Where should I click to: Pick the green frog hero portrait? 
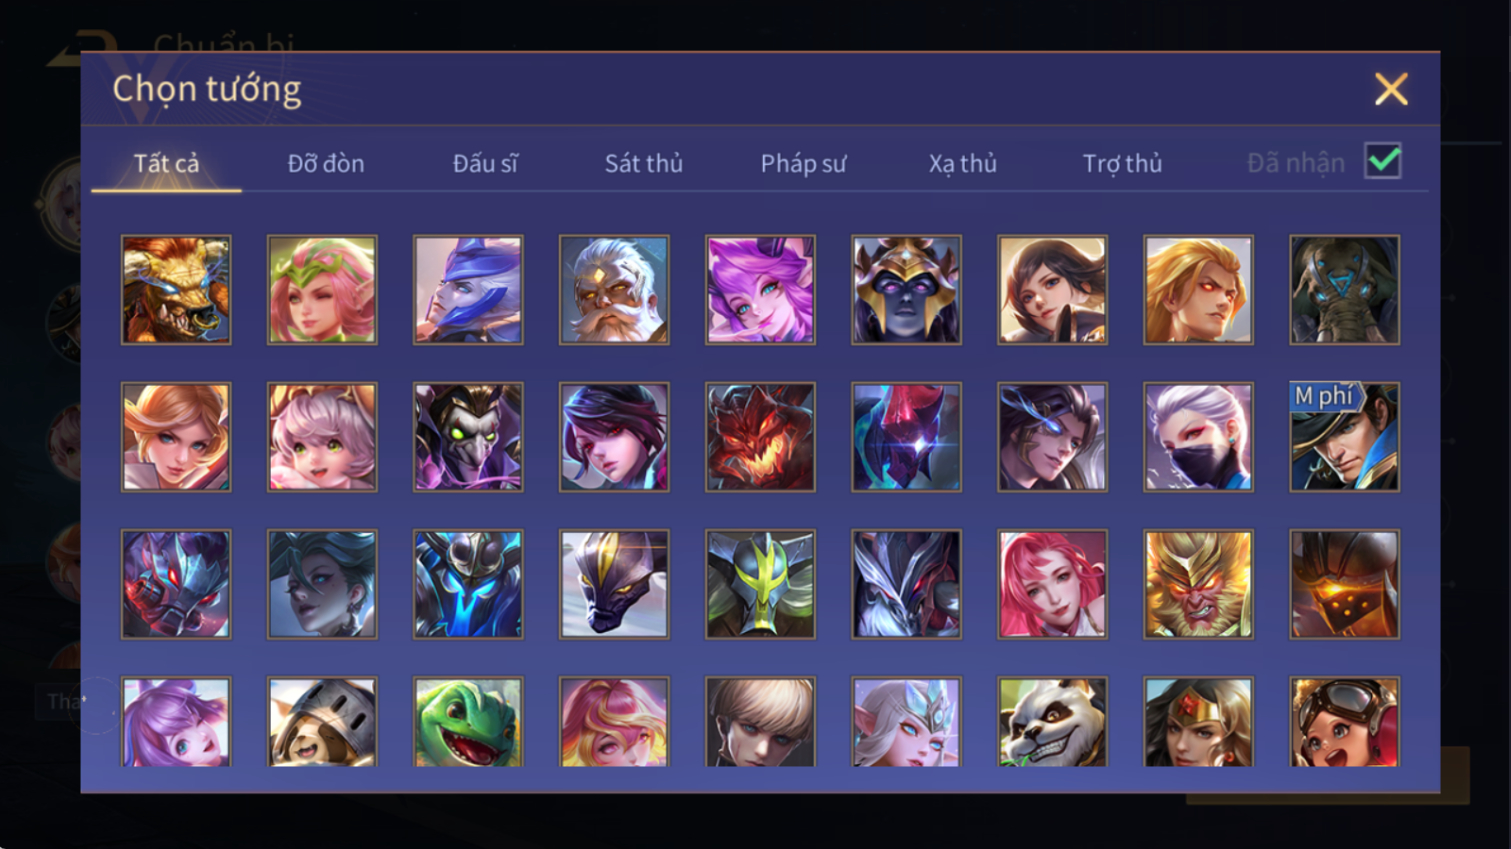(x=468, y=722)
